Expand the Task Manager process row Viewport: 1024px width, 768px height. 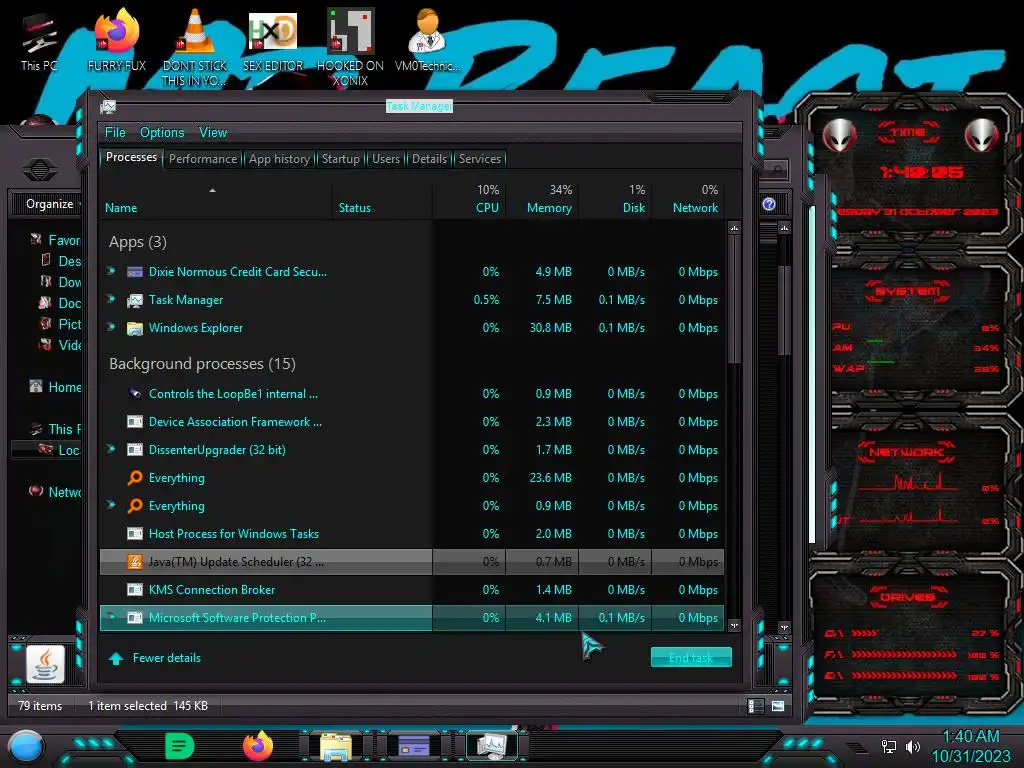pyautogui.click(x=111, y=298)
